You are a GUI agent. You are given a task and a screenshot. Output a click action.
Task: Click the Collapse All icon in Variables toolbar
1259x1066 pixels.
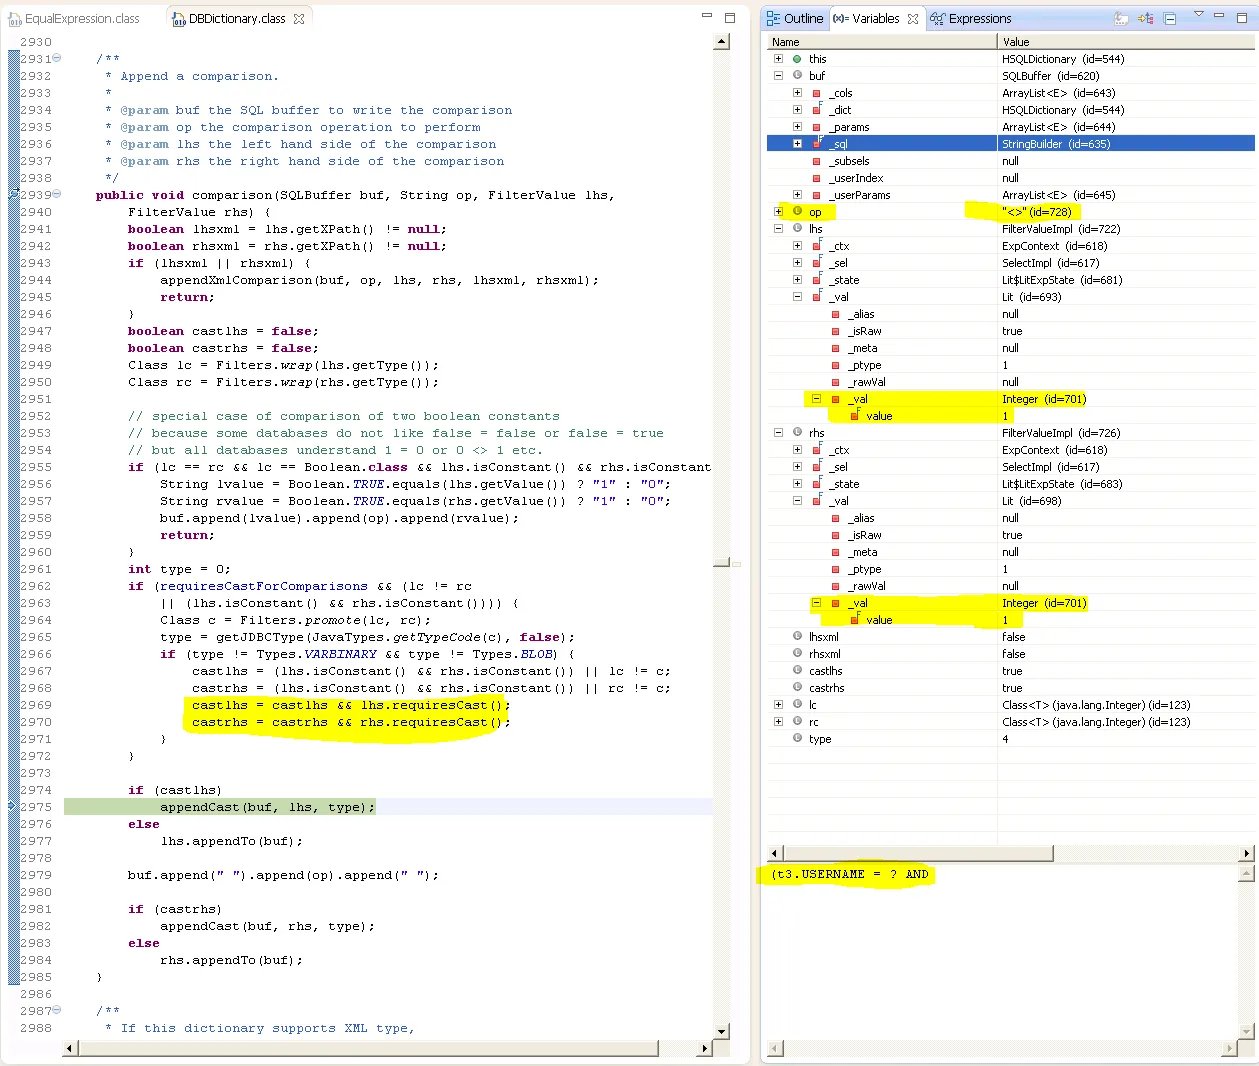(x=1170, y=19)
